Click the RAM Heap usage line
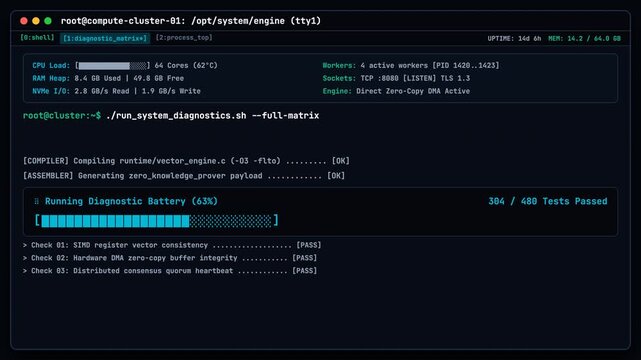Viewport: 641px width, 360px height. pyautogui.click(x=108, y=78)
